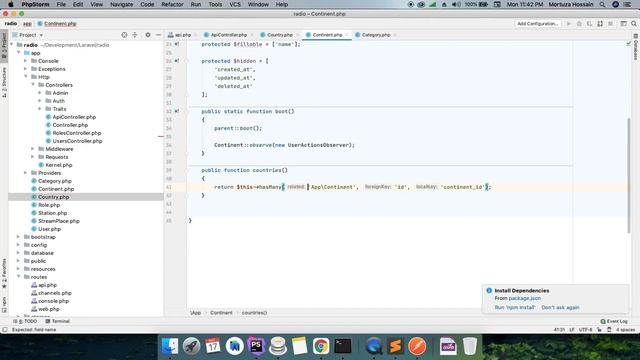Image resolution: width=640 pixels, height=360 pixels.
Task: Click the inspection checkmark at editor top-right
Action: tap(629, 44)
